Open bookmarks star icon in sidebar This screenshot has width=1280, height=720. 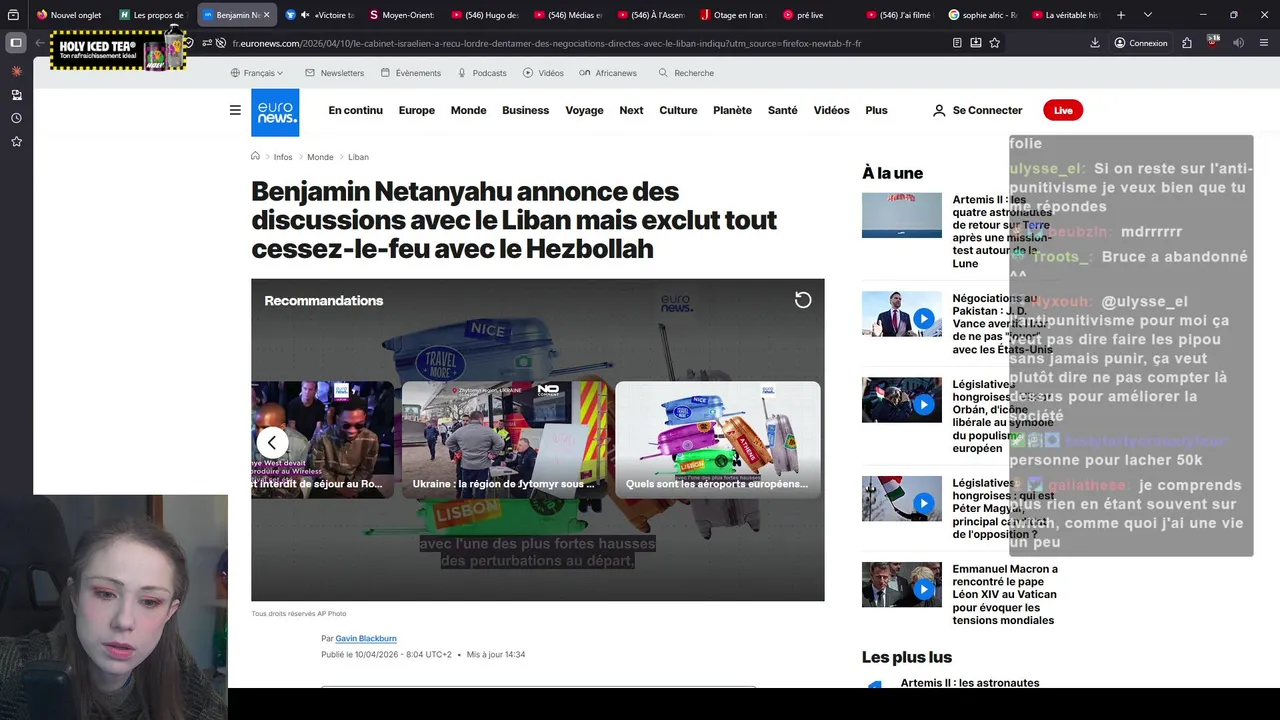16,142
